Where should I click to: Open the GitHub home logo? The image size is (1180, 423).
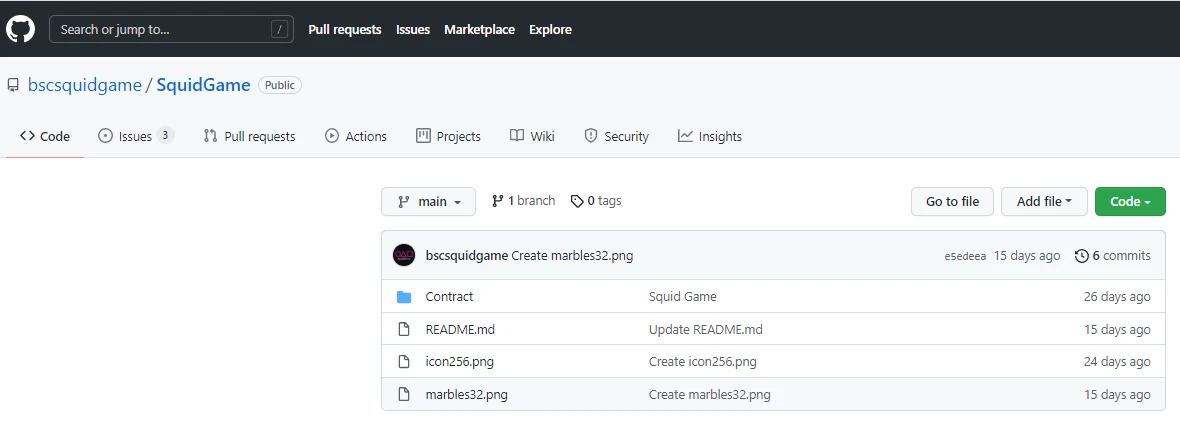tap(20, 29)
